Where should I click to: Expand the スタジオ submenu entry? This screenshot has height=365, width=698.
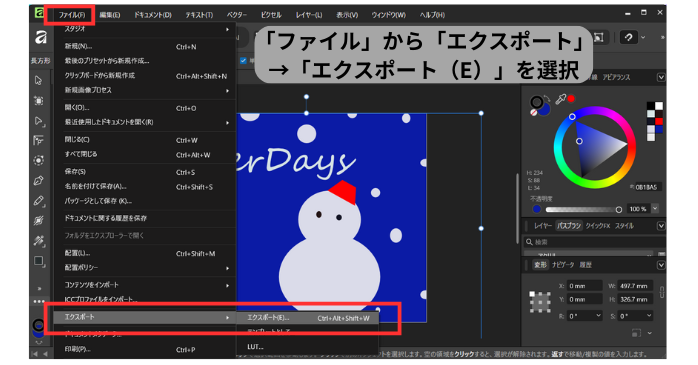click(x=145, y=29)
